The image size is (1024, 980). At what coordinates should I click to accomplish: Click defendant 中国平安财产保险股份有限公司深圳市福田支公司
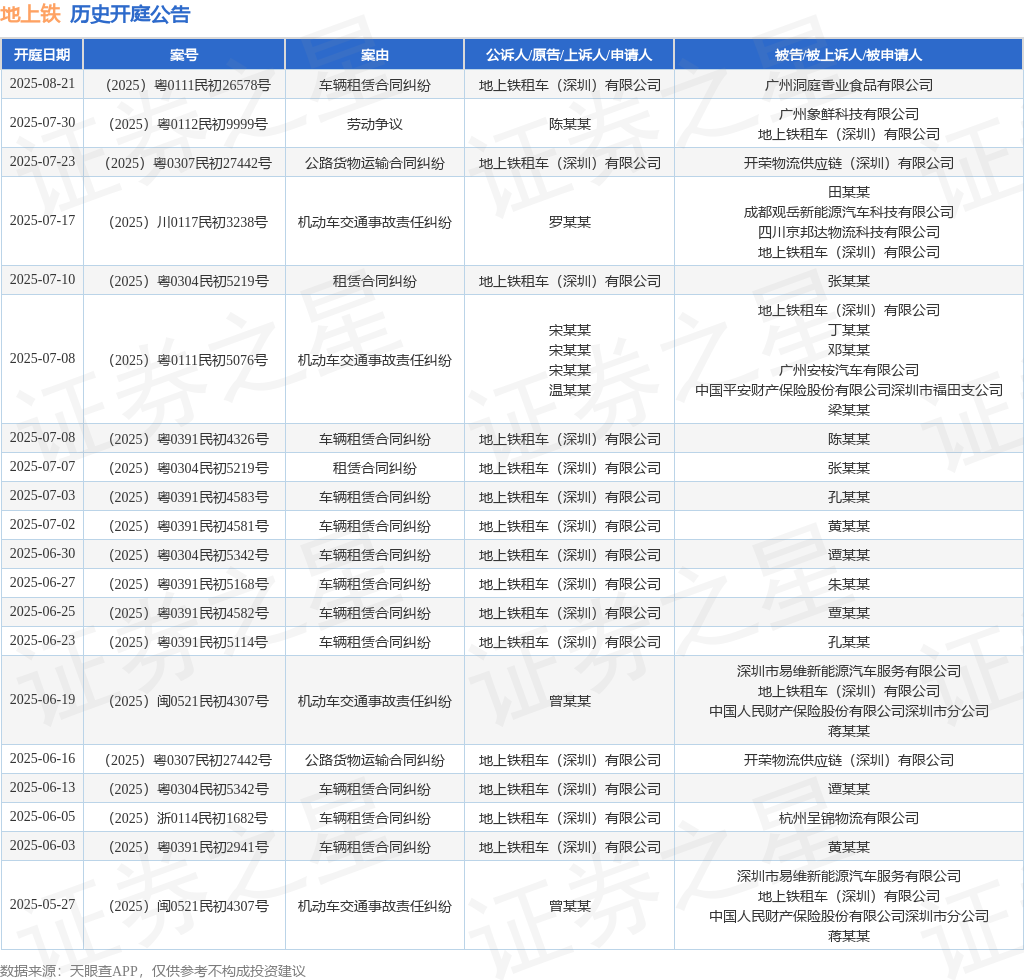849,390
